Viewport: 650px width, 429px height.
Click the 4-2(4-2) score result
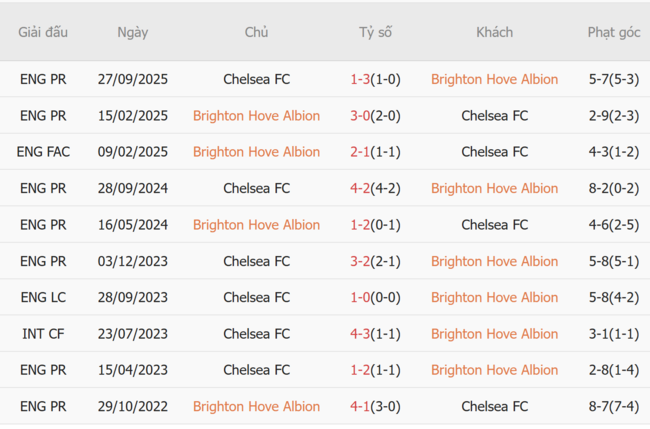(x=375, y=188)
